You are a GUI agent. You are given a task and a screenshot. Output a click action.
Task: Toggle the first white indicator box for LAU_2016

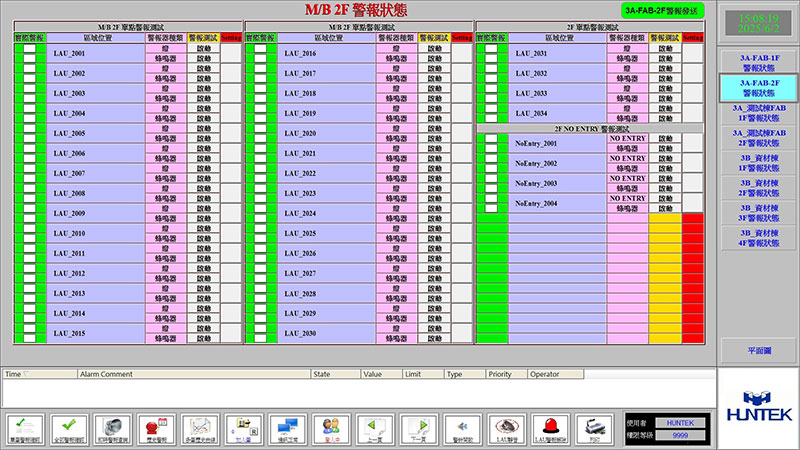260,49
